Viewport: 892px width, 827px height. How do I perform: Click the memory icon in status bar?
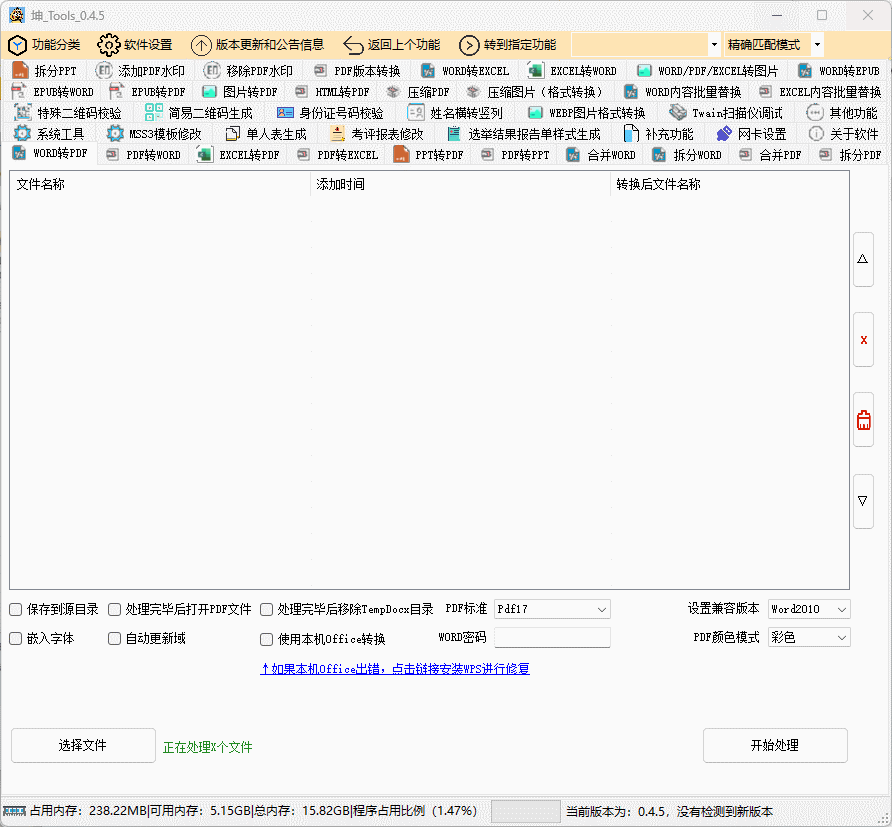(14, 811)
